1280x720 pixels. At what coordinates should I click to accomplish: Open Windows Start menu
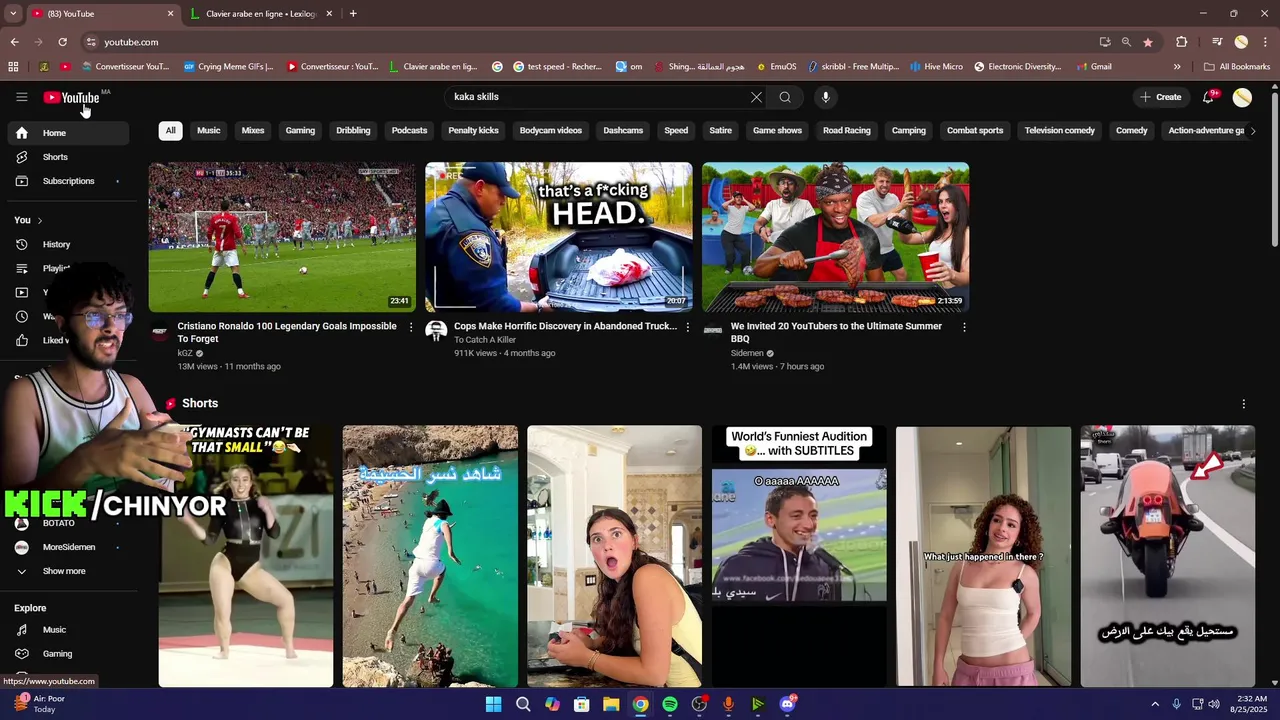[494, 704]
